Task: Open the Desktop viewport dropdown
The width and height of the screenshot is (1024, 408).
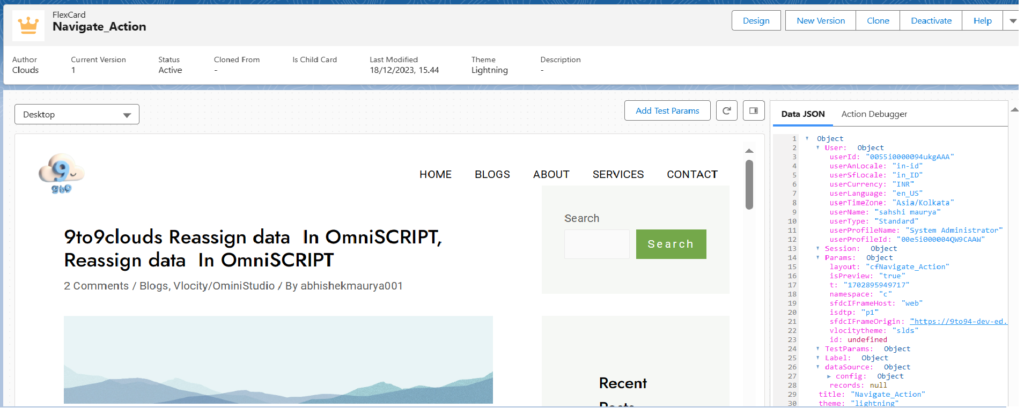Action: point(77,114)
